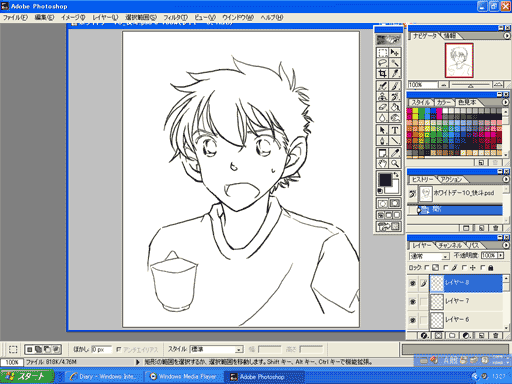Select the Pen tool
Image resolution: width=512 pixels, height=384 pixels.
click(382, 140)
